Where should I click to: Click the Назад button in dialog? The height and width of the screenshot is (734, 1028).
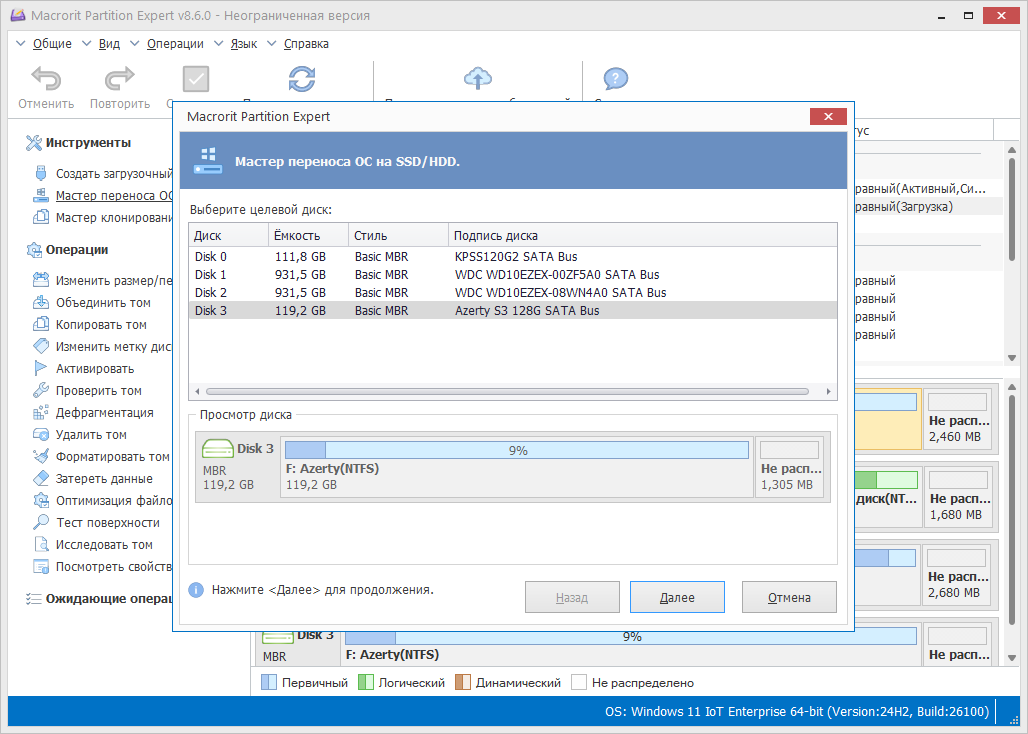coord(572,597)
